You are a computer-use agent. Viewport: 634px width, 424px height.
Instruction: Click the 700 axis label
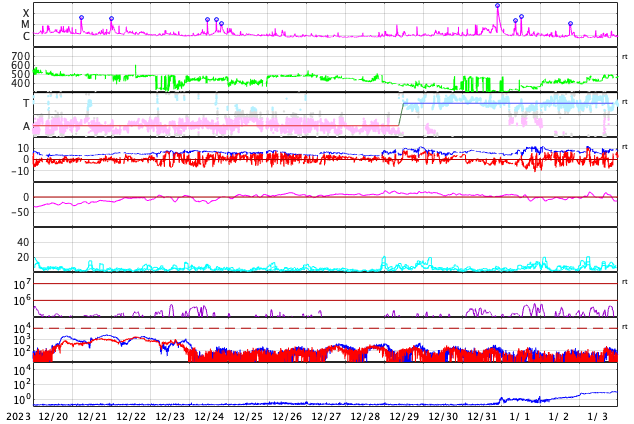click(x=21, y=56)
